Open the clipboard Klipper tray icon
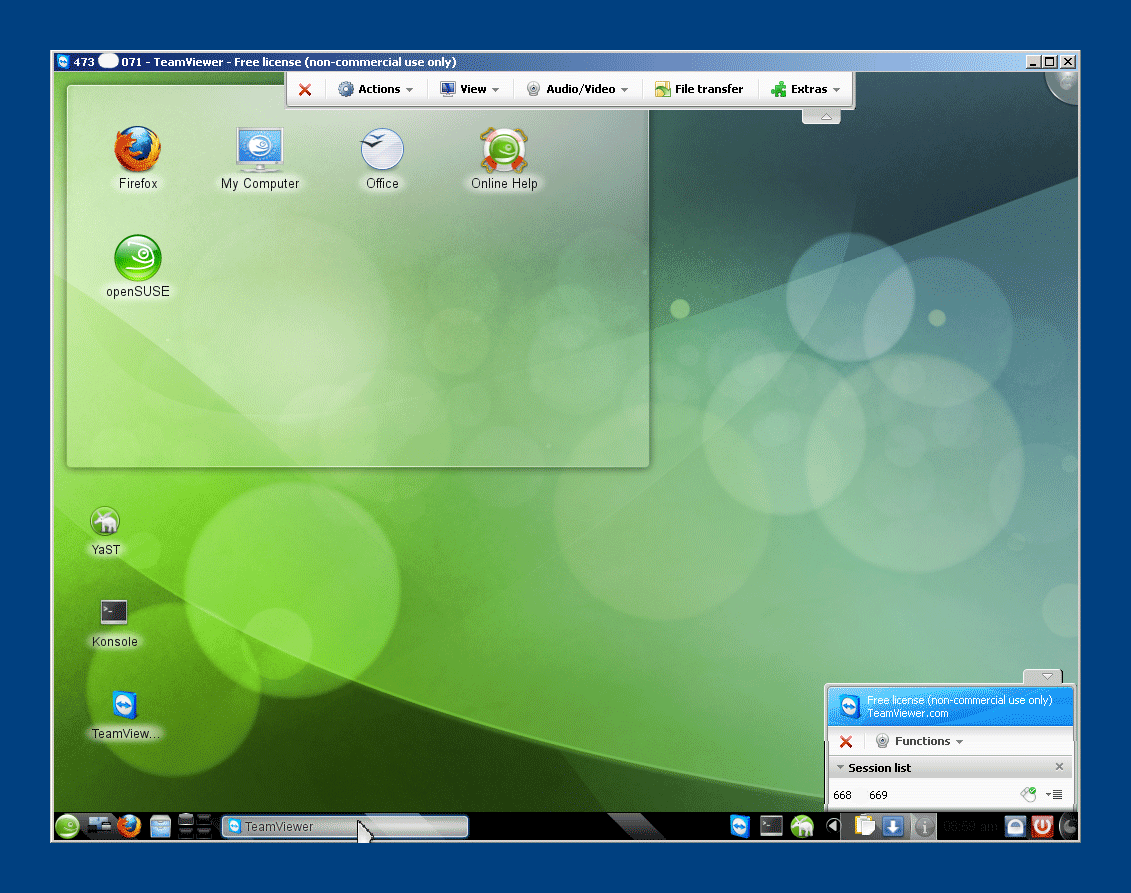Image resolution: width=1131 pixels, height=893 pixels. click(864, 827)
